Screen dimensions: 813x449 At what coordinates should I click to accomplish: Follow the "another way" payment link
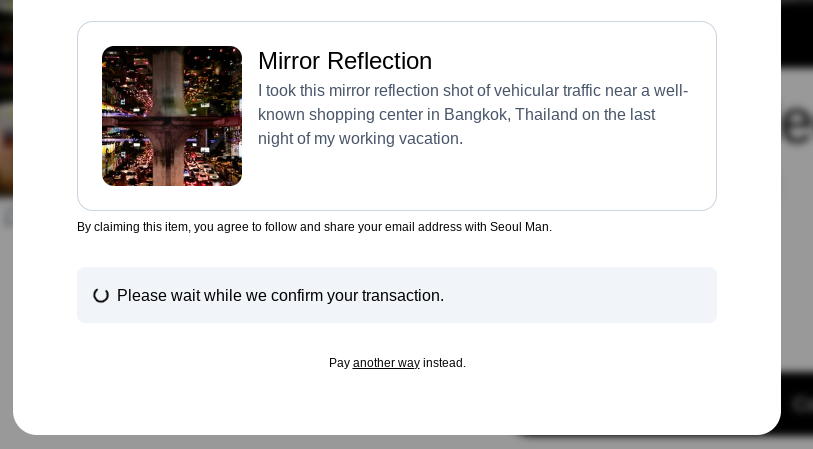point(386,363)
